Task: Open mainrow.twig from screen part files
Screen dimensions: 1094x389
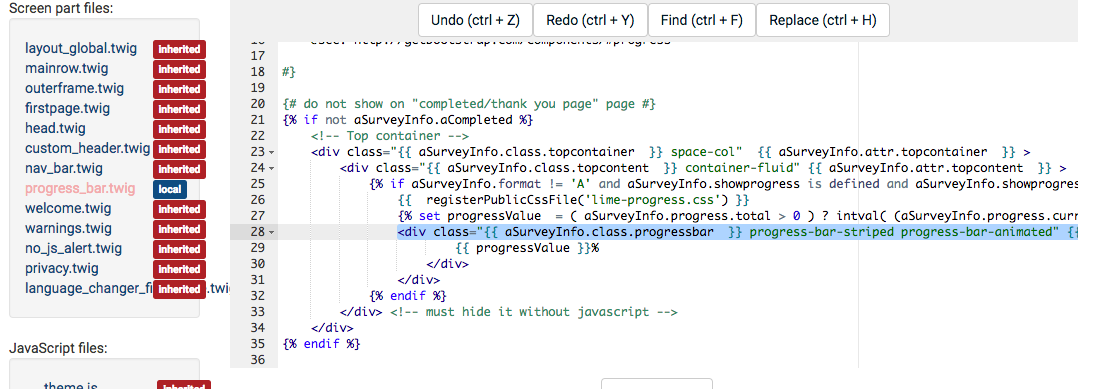Action: (x=67, y=68)
